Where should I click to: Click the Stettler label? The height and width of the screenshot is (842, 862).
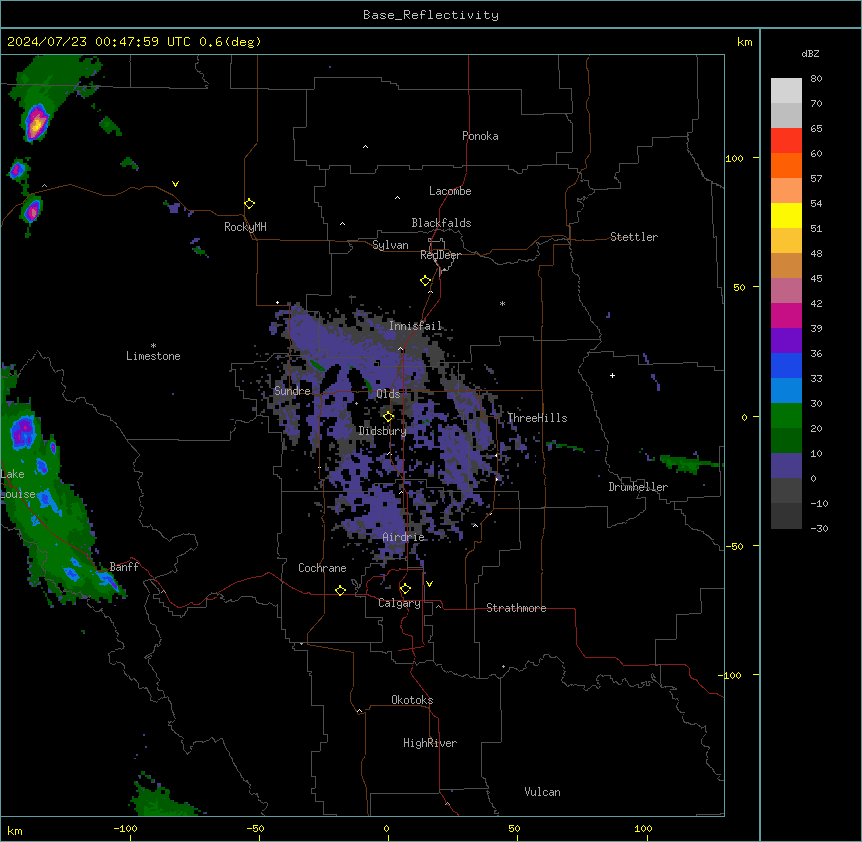pos(634,237)
